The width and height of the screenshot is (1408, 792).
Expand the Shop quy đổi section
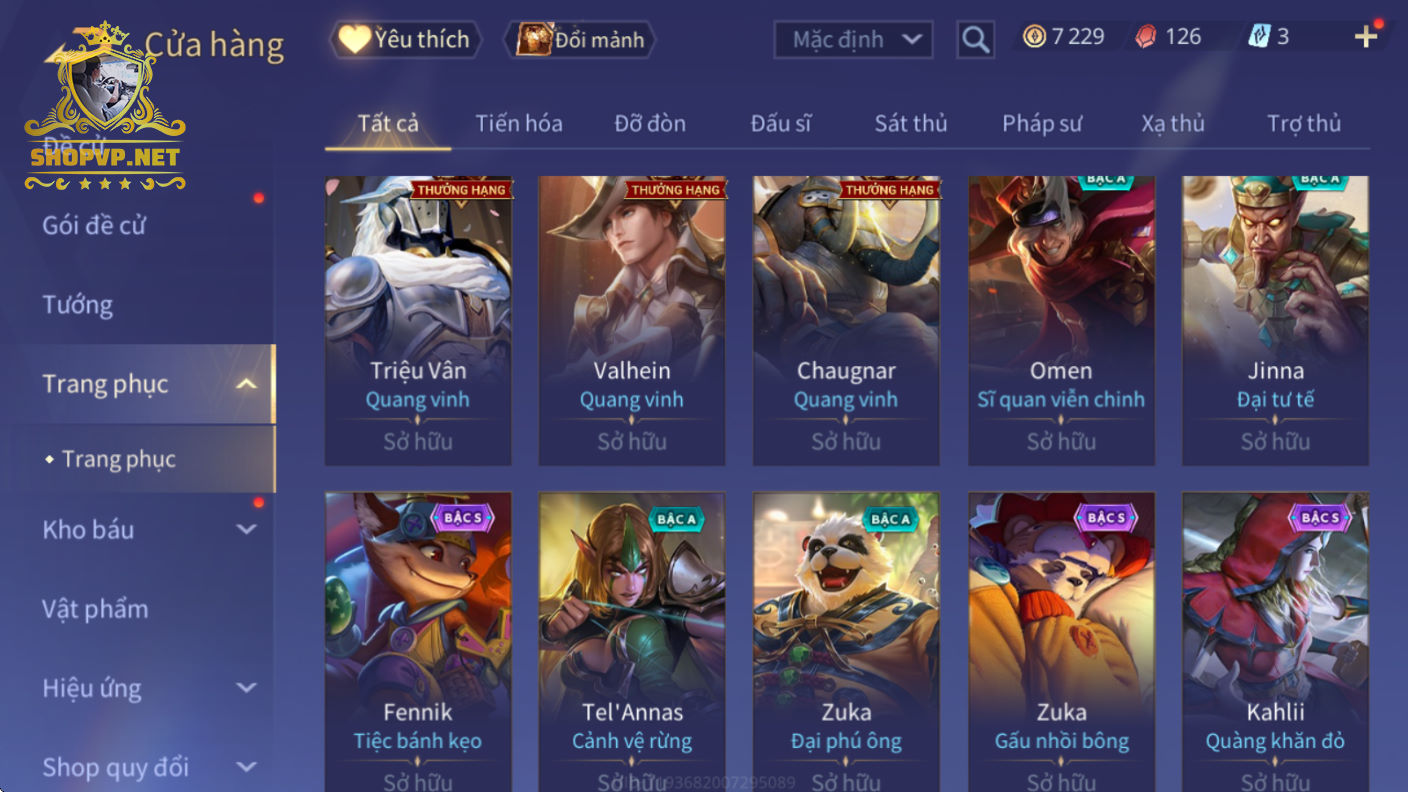pyautogui.click(x=246, y=767)
